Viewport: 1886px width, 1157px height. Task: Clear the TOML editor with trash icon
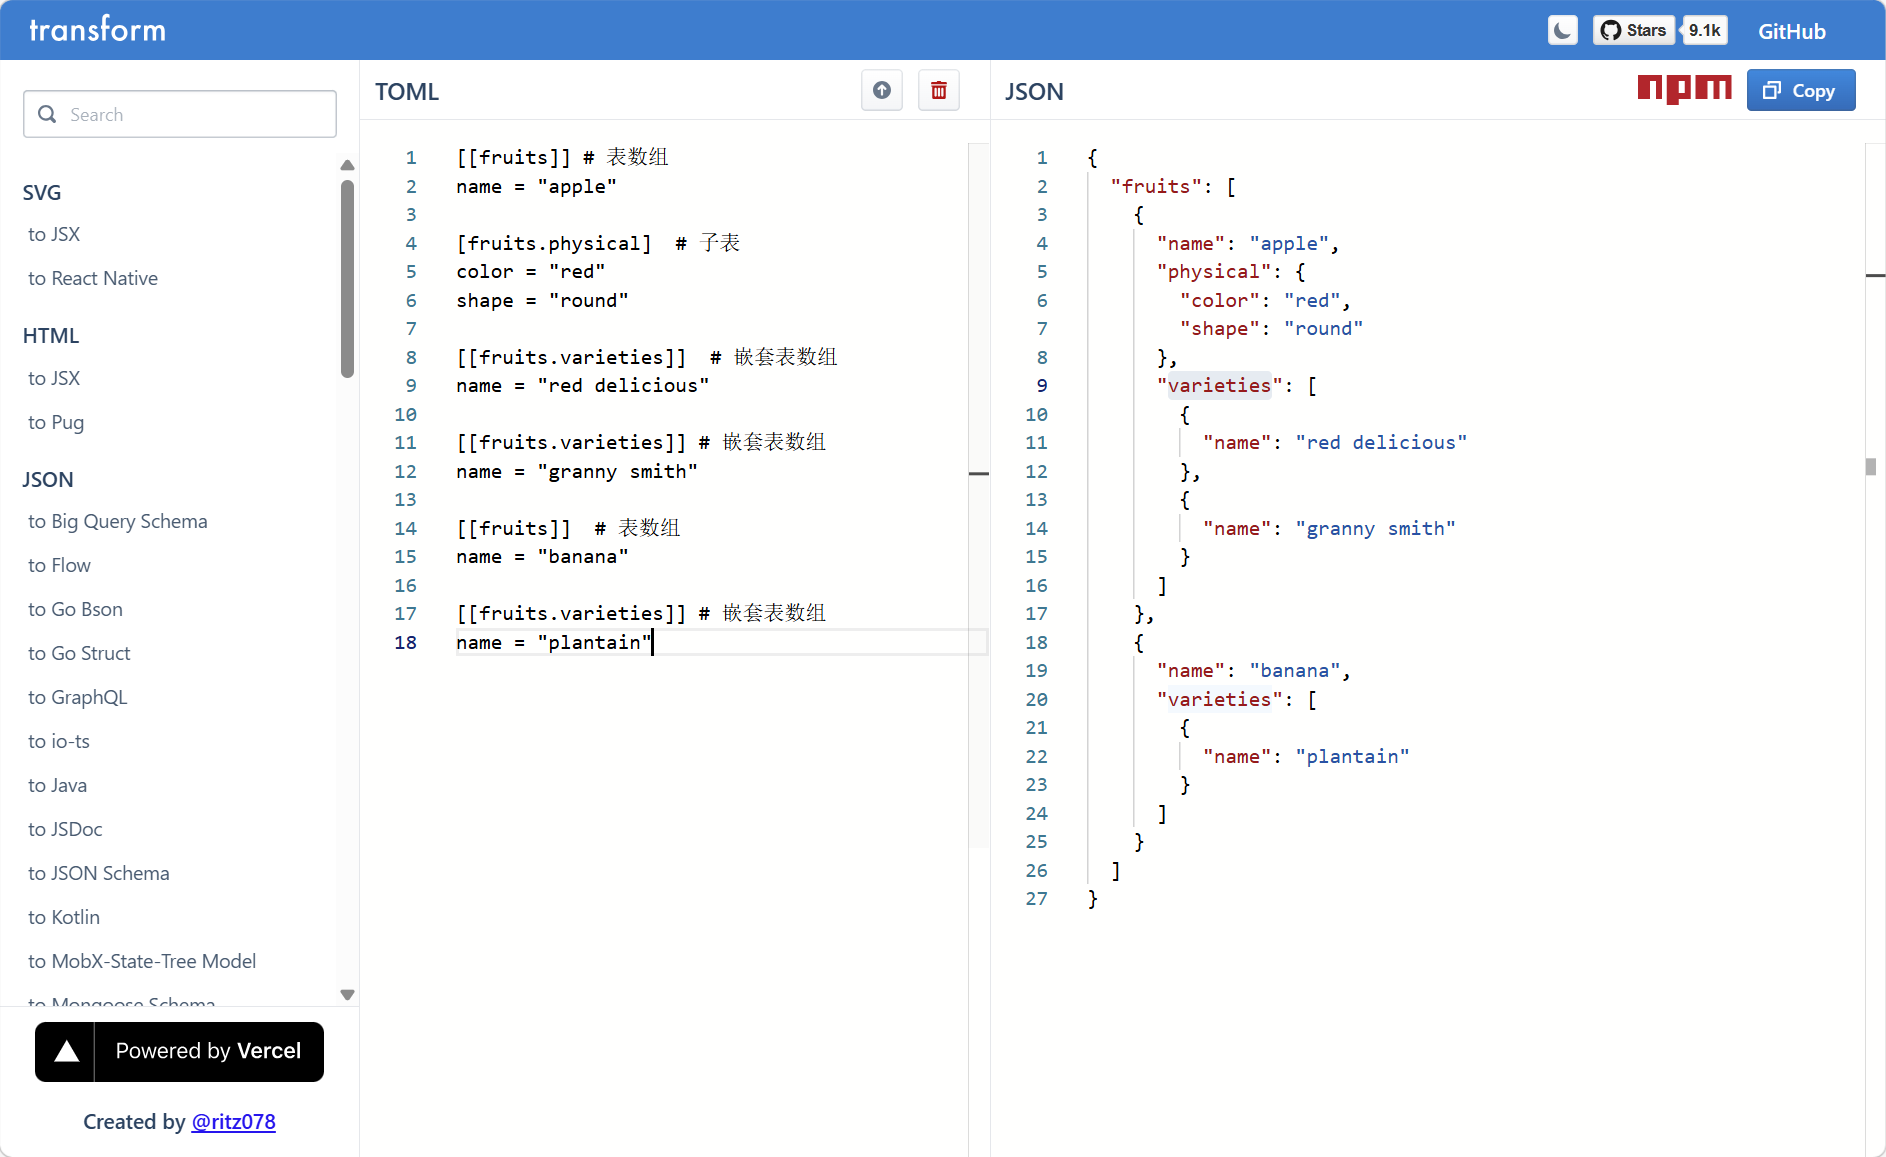(938, 90)
